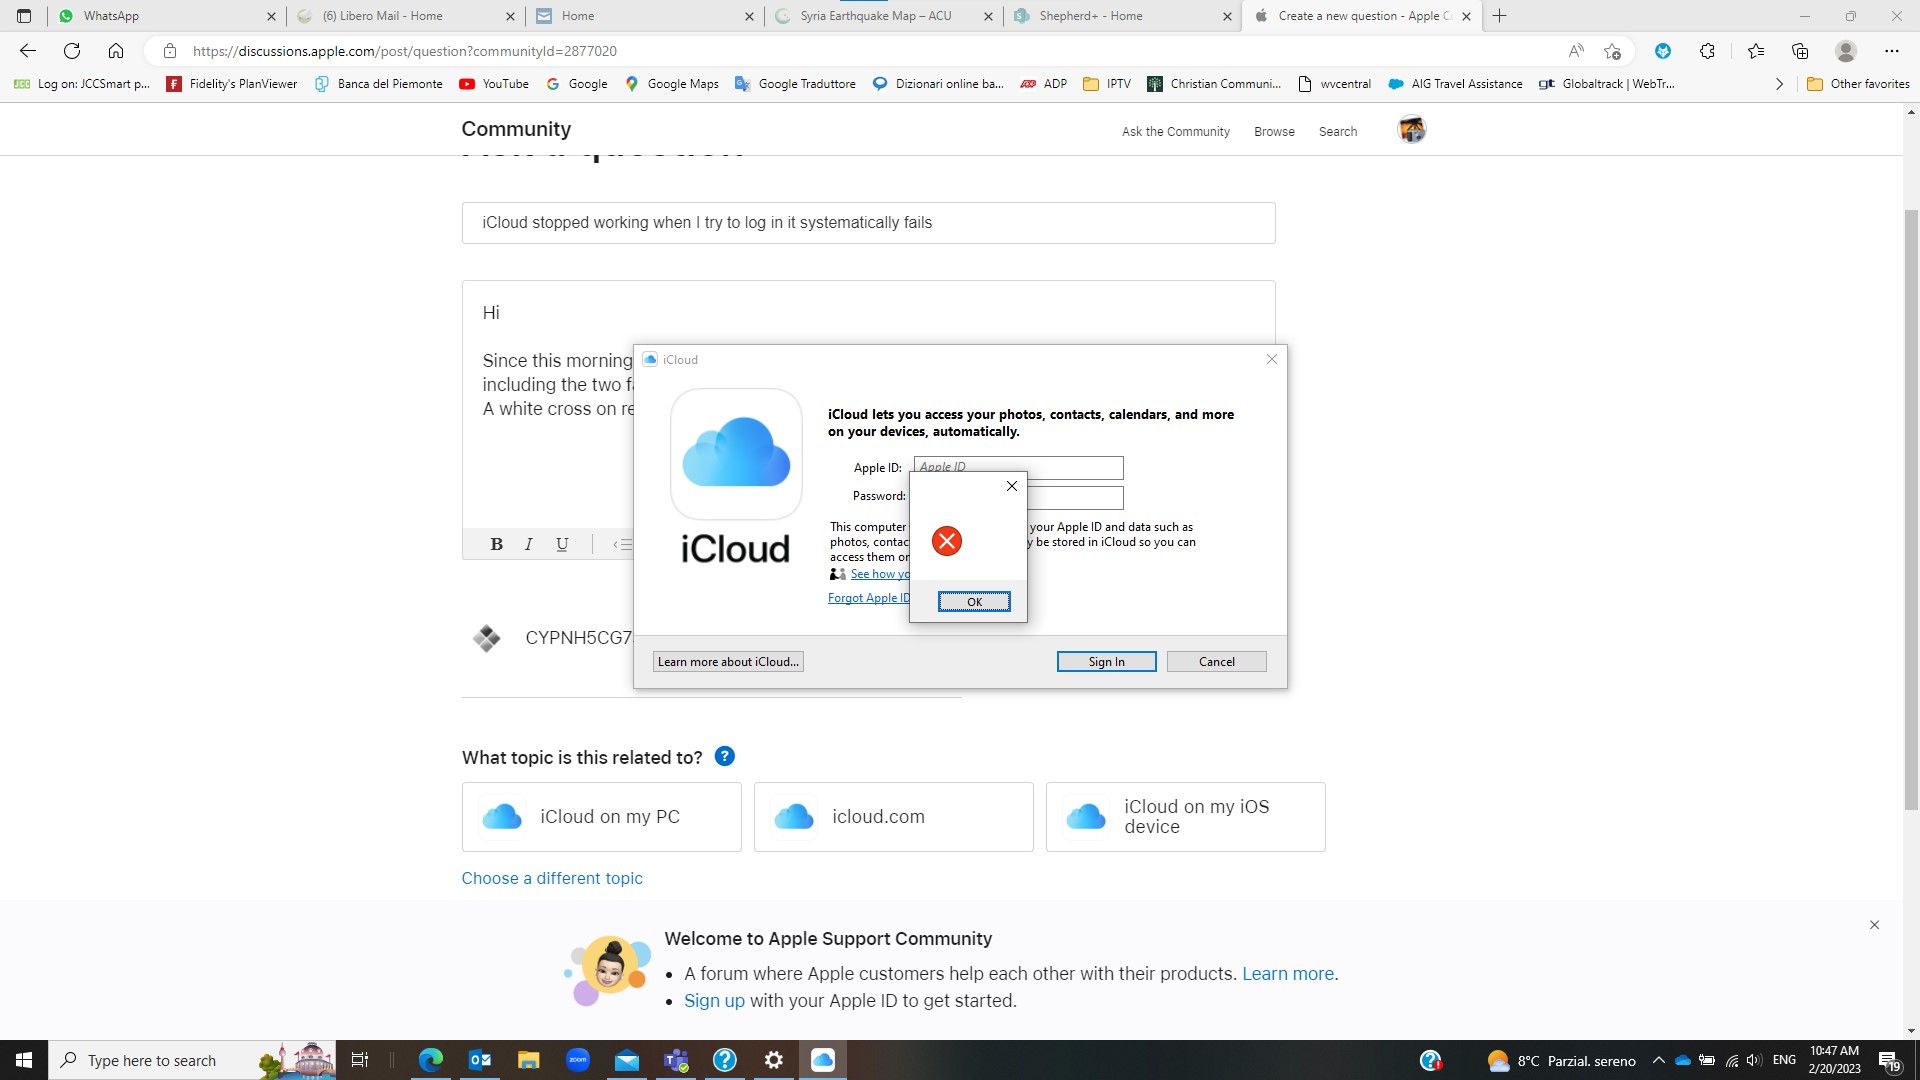The width and height of the screenshot is (1920, 1080).
Task: Open Other favorites folder
Action: [1858, 84]
